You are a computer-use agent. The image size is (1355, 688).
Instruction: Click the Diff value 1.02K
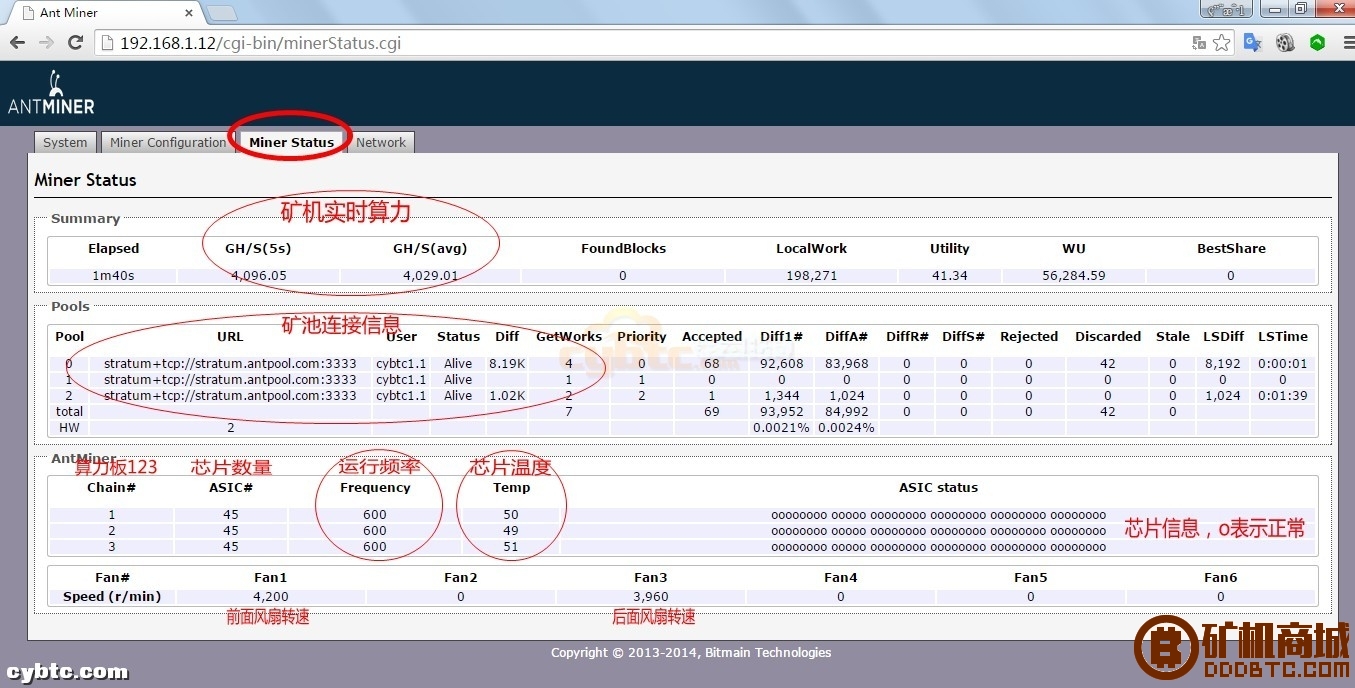point(508,396)
